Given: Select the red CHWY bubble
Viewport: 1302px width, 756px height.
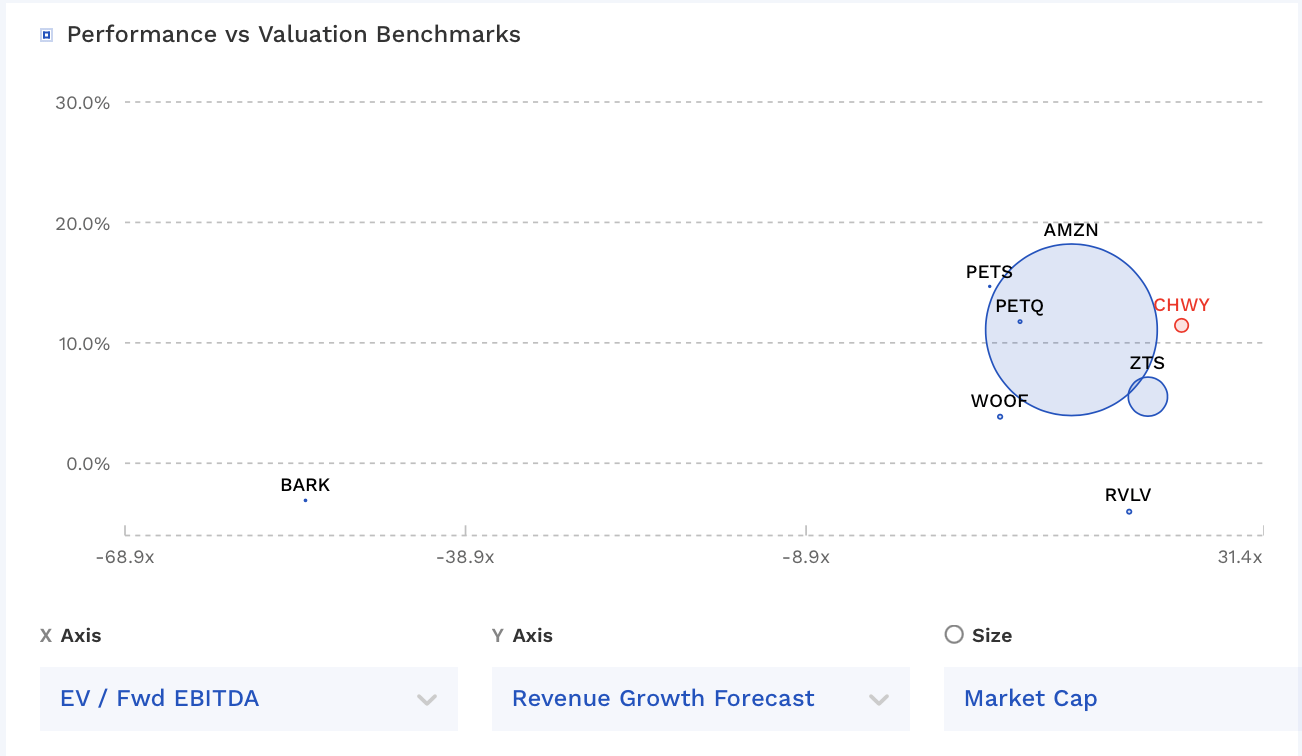Looking at the screenshot, I should [x=1182, y=324].
